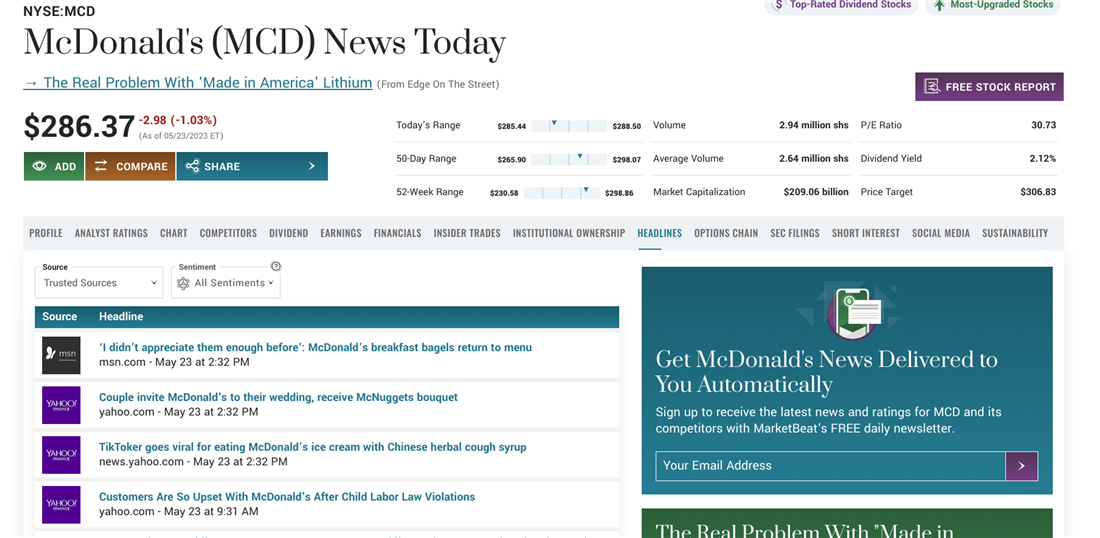Open Child Labor Law Violations headline
The height and width of the screenshot is (538, 1100).
point(287,497)
